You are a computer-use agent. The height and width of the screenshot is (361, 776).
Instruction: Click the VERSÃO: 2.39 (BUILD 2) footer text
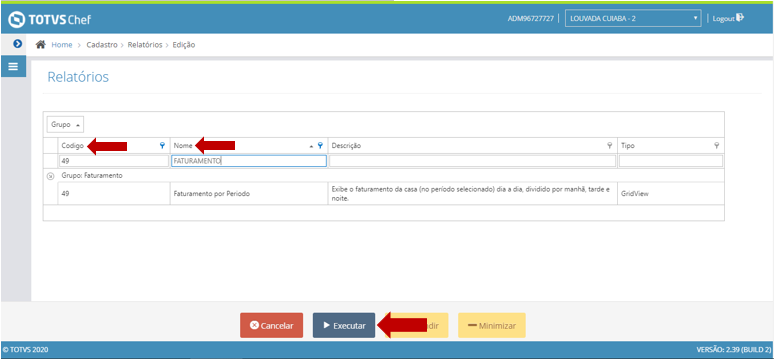(734, 350)
